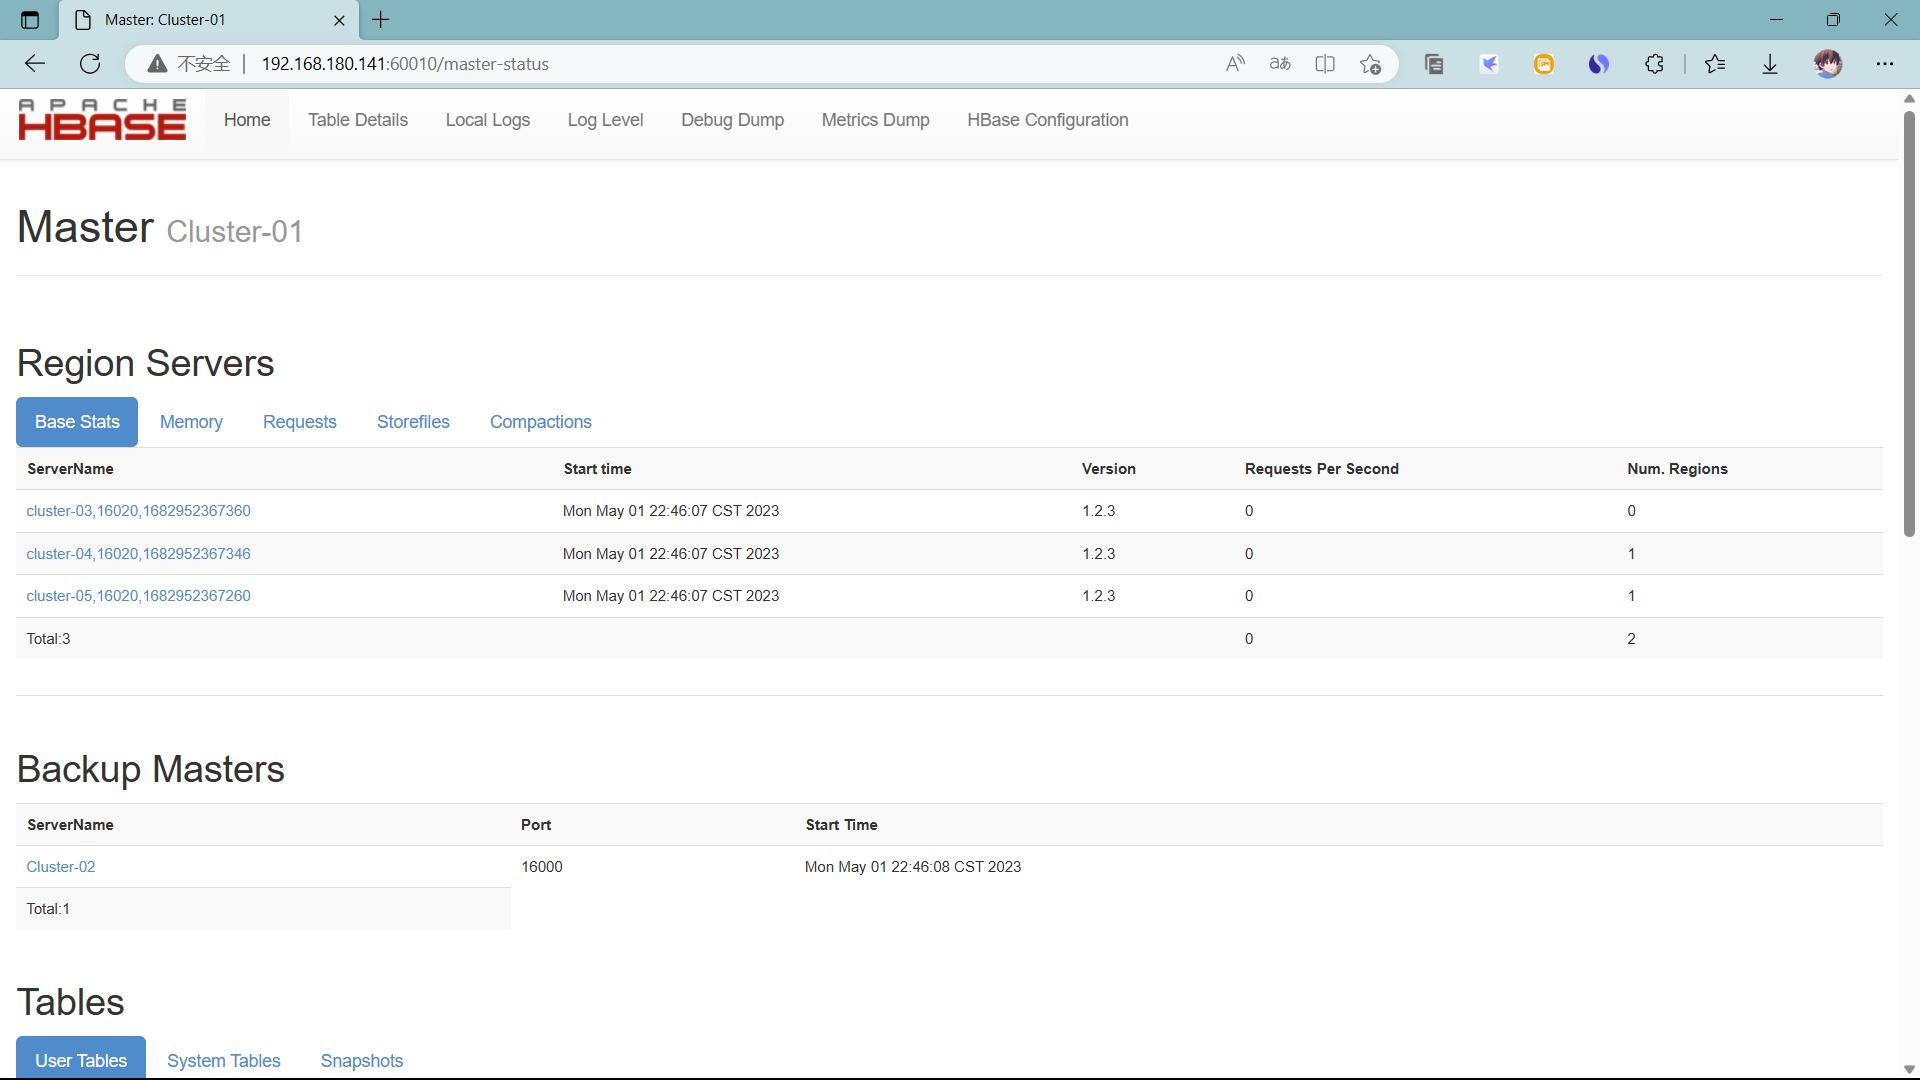1920x1080 pixels.
Task: Open region server cluster-03 link
Action: click(138, 511)
